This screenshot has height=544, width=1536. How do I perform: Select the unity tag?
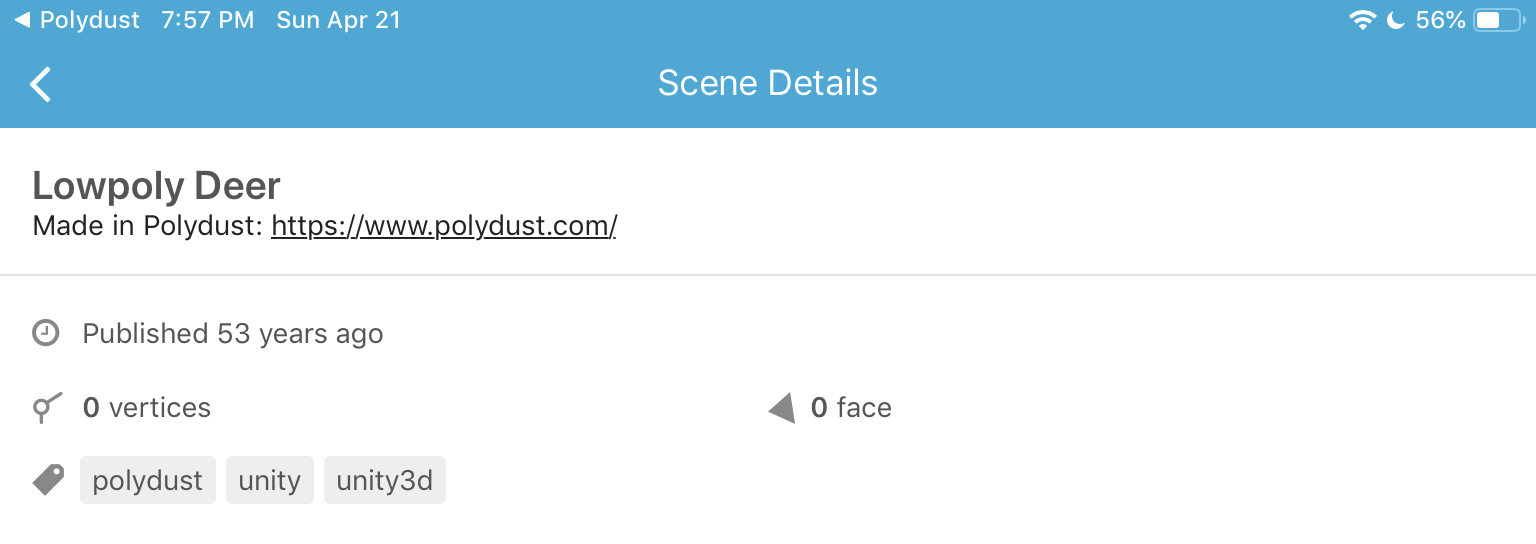click(270, 481)
